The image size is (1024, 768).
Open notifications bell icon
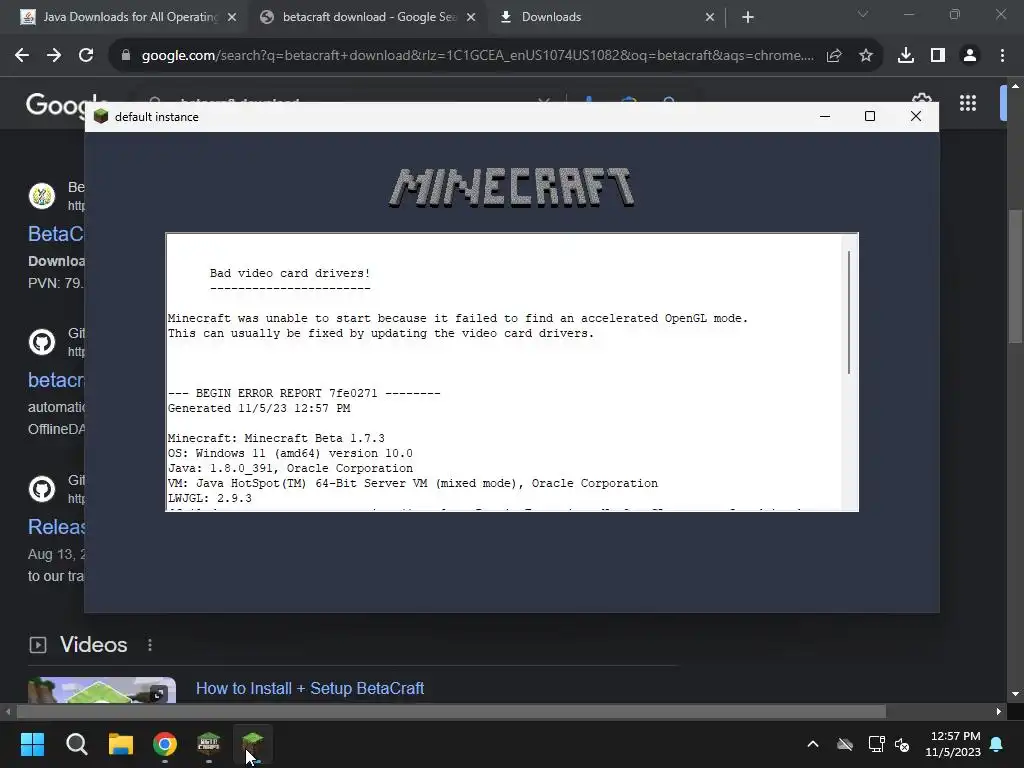[997, 744]
